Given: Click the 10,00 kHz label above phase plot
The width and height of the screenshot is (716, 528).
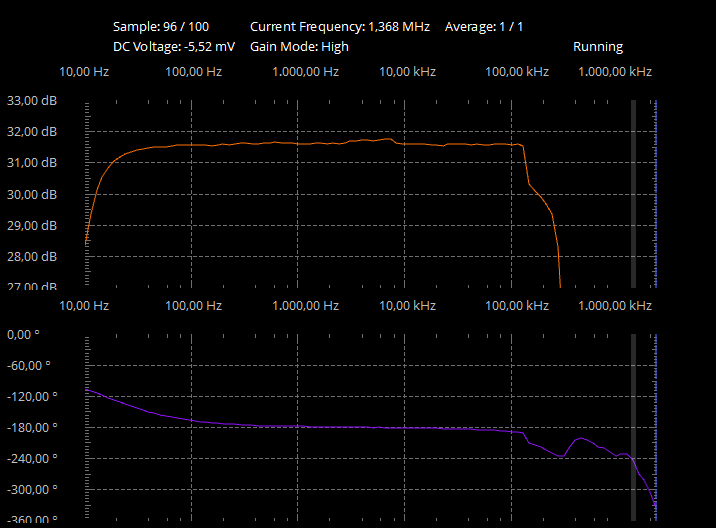Looking at the screenshot, I should tap(407, 306).
